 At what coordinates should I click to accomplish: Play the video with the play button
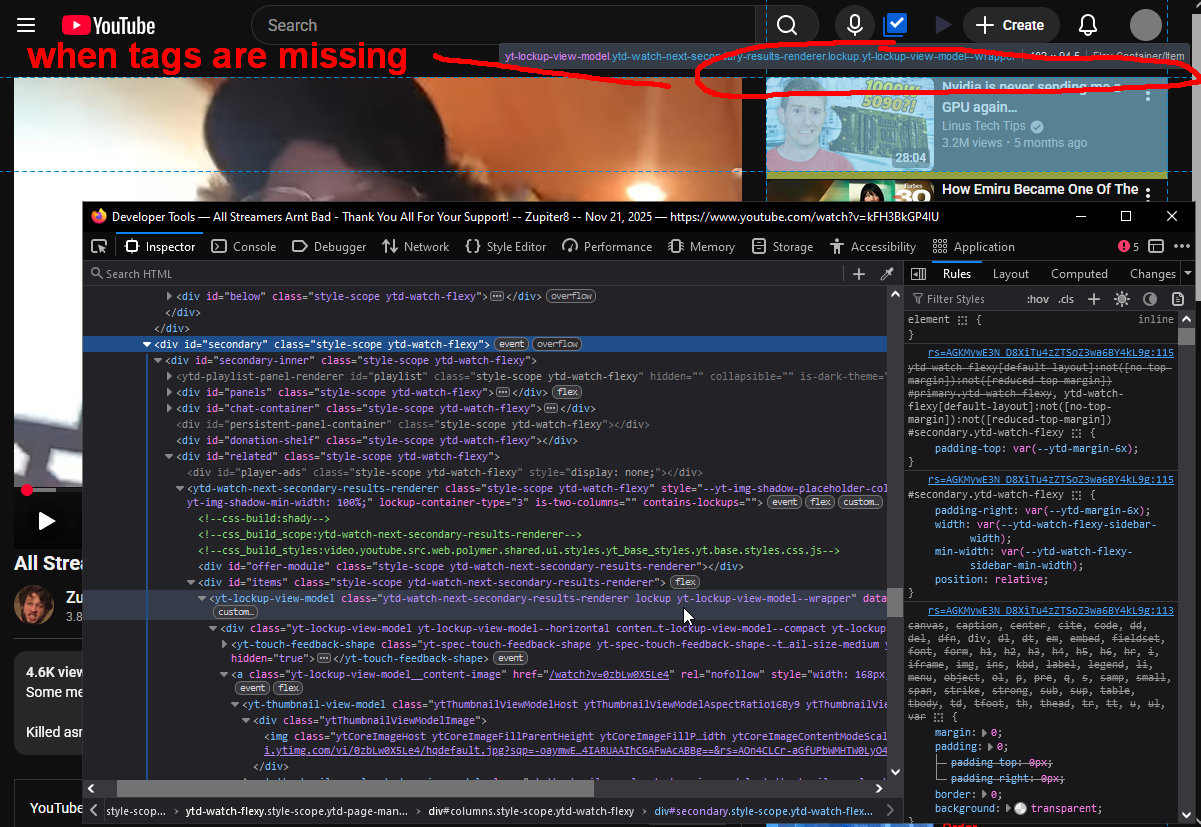coord(46,520)
